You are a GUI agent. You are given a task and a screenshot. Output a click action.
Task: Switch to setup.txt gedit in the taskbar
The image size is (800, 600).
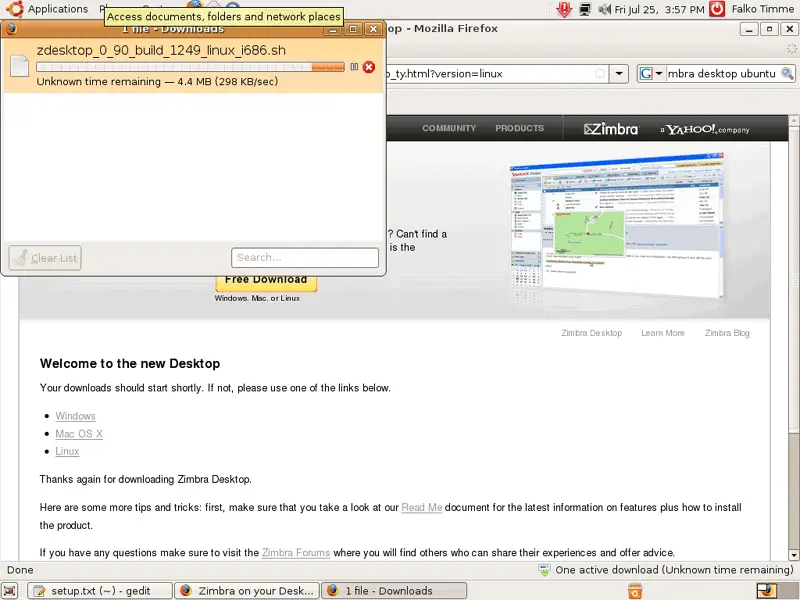pos(99,591)
